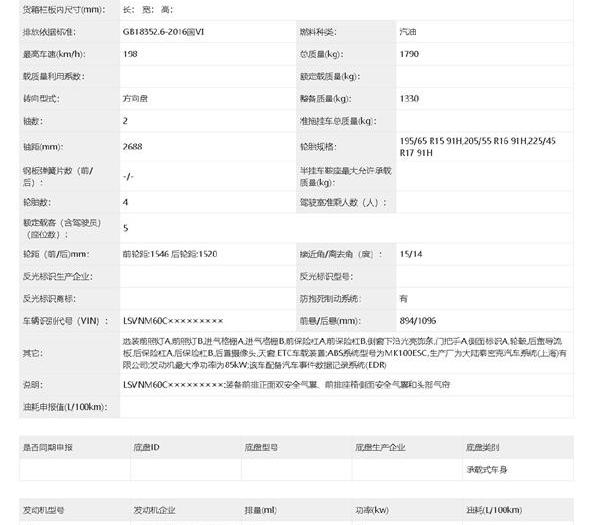Select the fuel type value 汽油
The image size is (600, 525).
(408, 32)
